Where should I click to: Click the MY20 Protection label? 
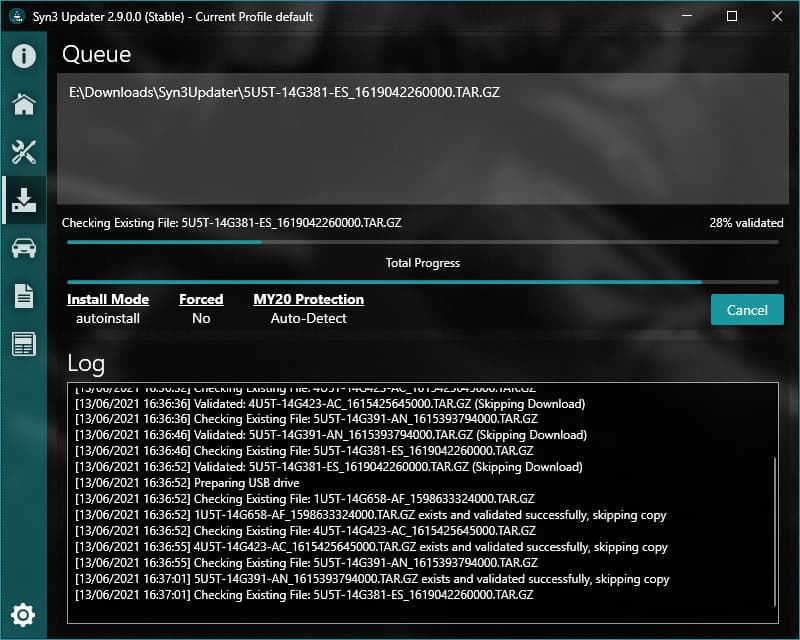click(x=309, y=299)
